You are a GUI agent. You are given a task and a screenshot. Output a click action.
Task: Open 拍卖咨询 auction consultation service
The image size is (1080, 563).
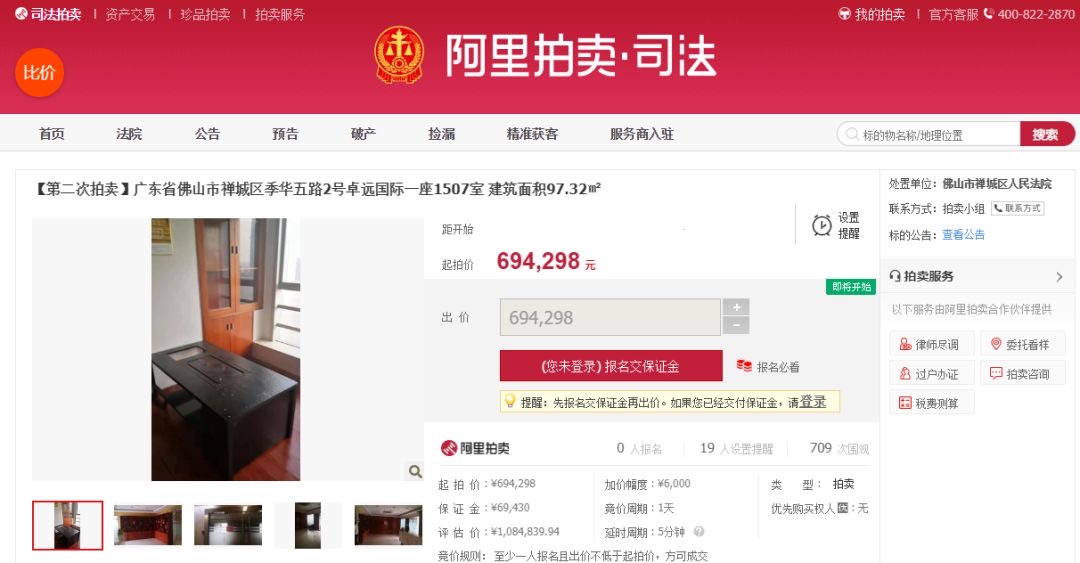[1023, 373]
